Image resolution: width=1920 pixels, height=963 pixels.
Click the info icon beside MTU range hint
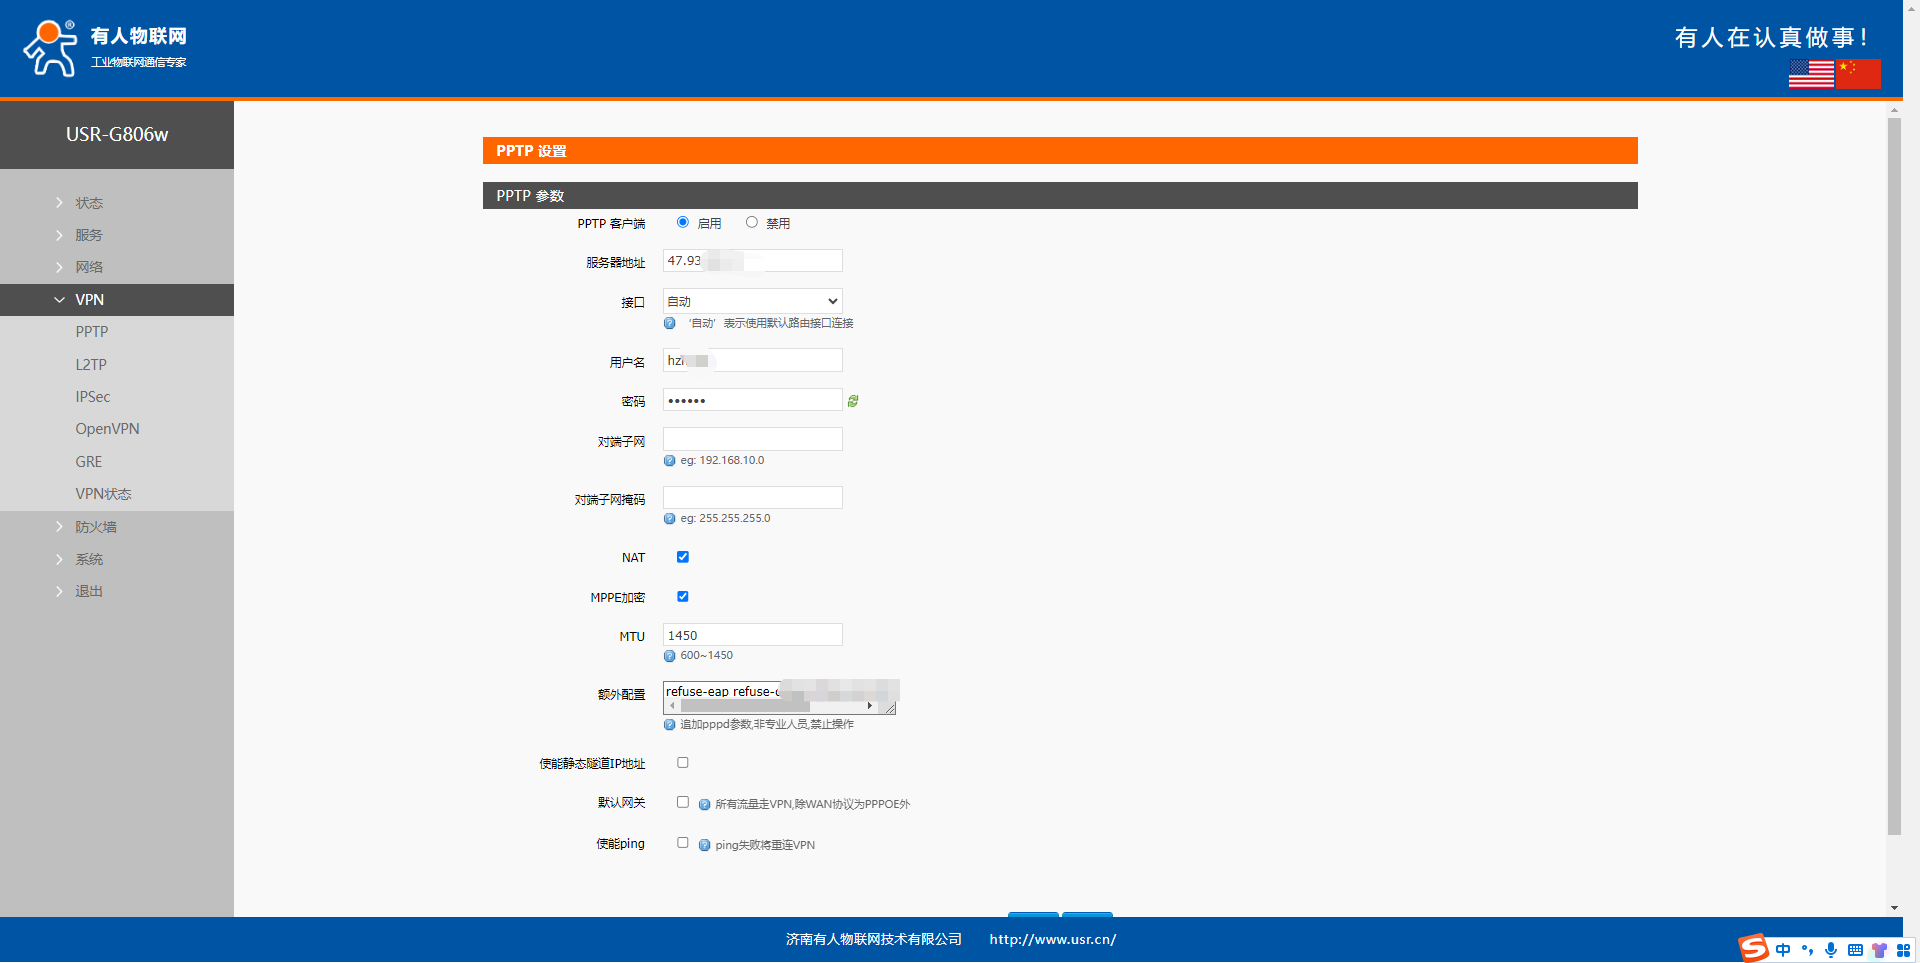[670, 656]
